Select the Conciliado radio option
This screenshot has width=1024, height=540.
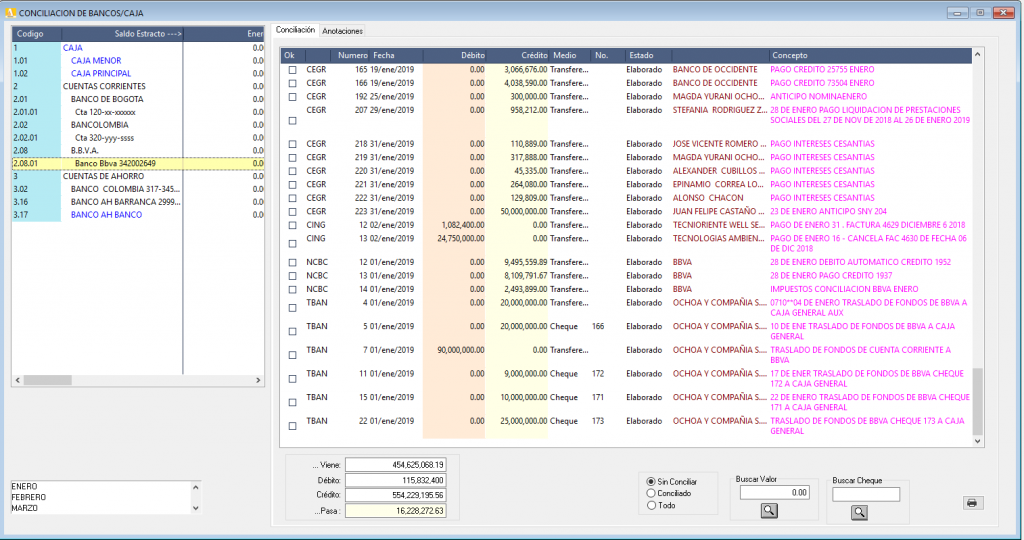point(652,493)
